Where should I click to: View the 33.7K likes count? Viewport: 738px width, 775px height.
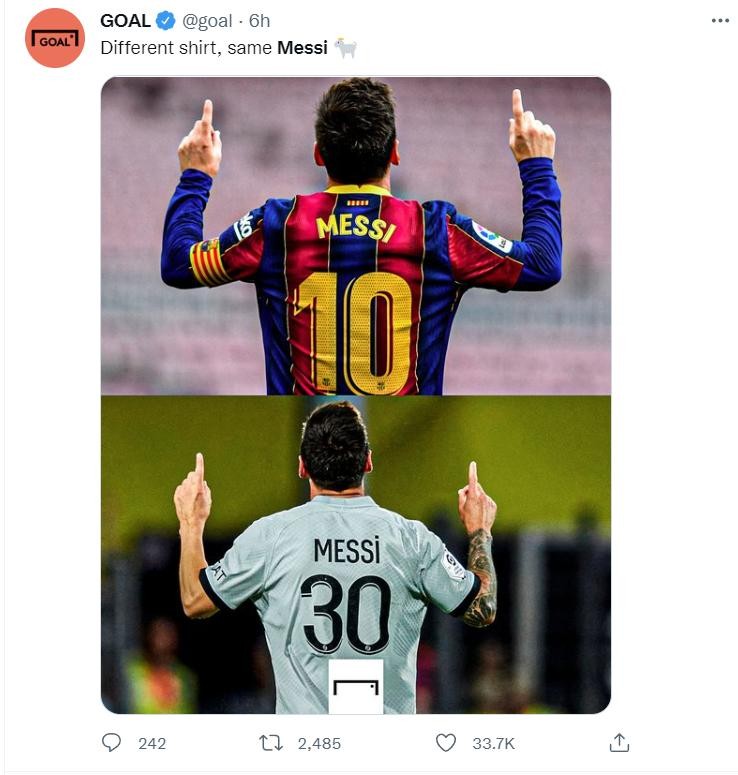494,743
